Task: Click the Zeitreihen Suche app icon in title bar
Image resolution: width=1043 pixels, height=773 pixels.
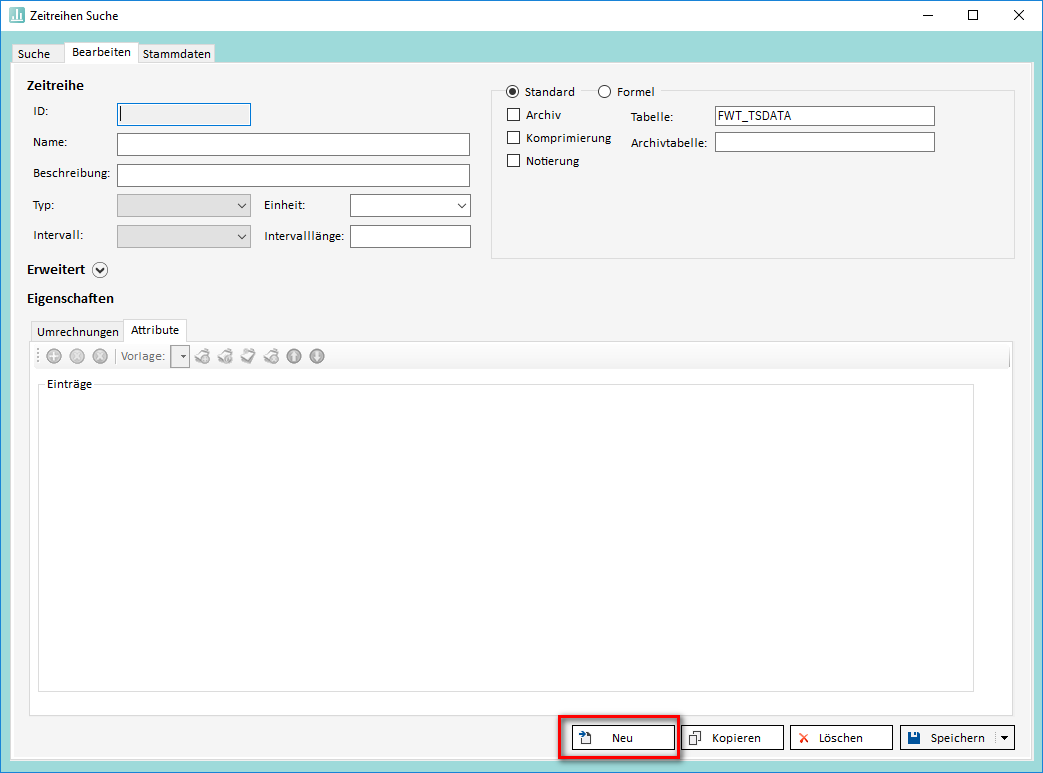Action: pos(17,15)
